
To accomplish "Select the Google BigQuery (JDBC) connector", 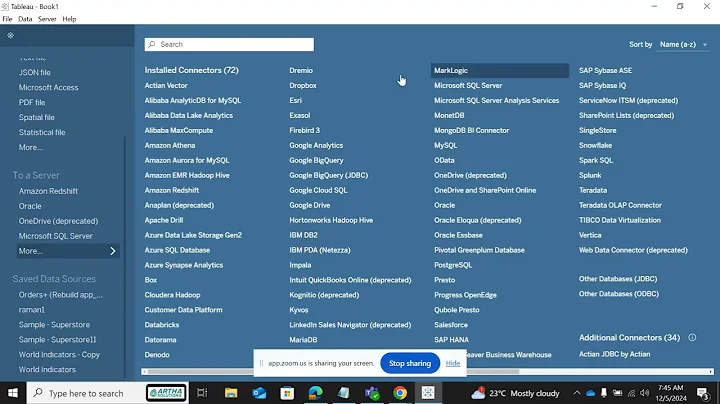I will pos(328,175).
